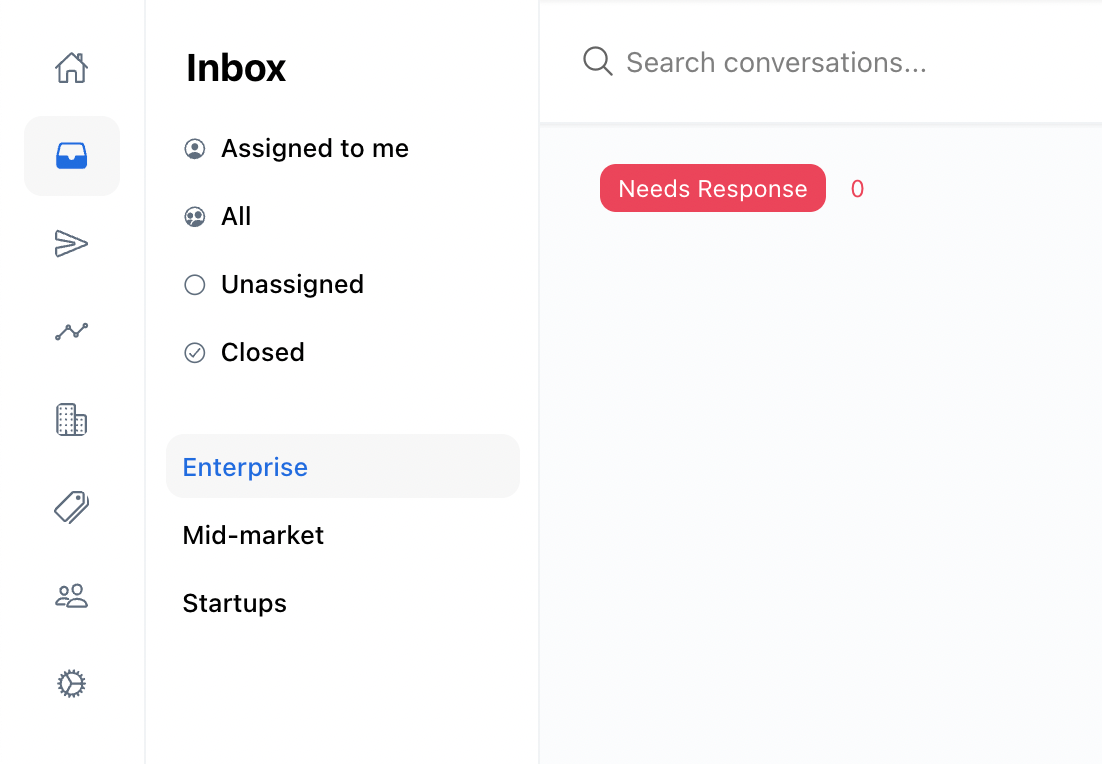The image size is (1102, 764).
Task: Click the Needs Response red badge
Action: click(x=712, y=189)
